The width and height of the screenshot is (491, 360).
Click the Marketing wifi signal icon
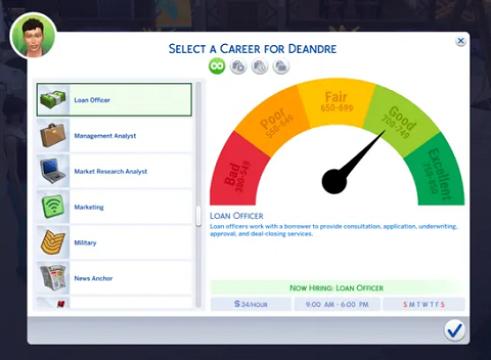53,207
